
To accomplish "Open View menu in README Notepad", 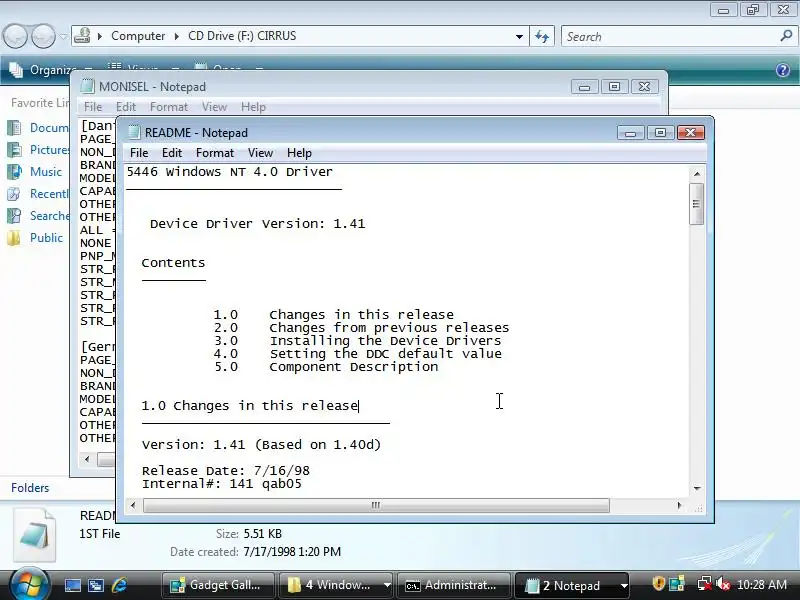I will (260, 153).
